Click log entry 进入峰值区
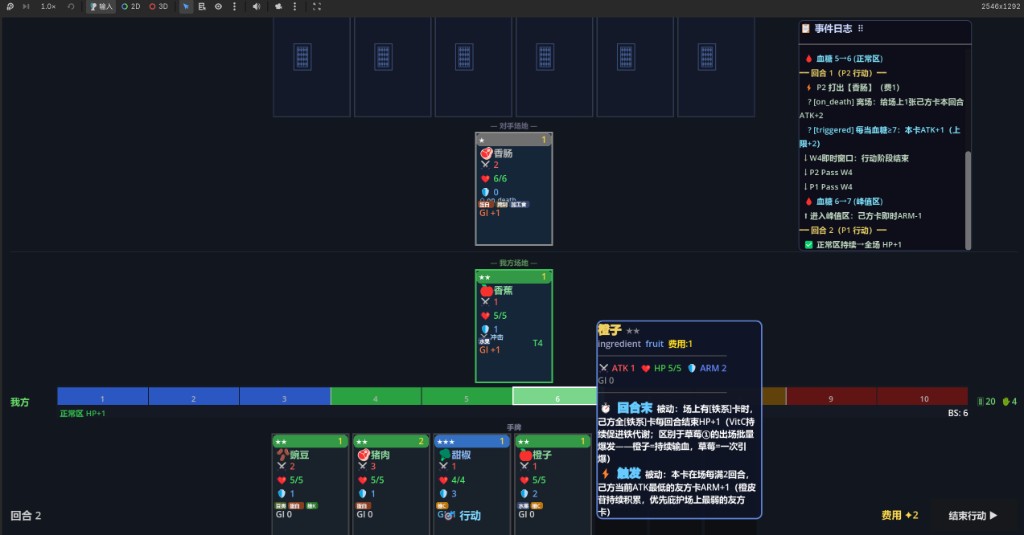This screenshot has height=535, width=1024. 862,216
